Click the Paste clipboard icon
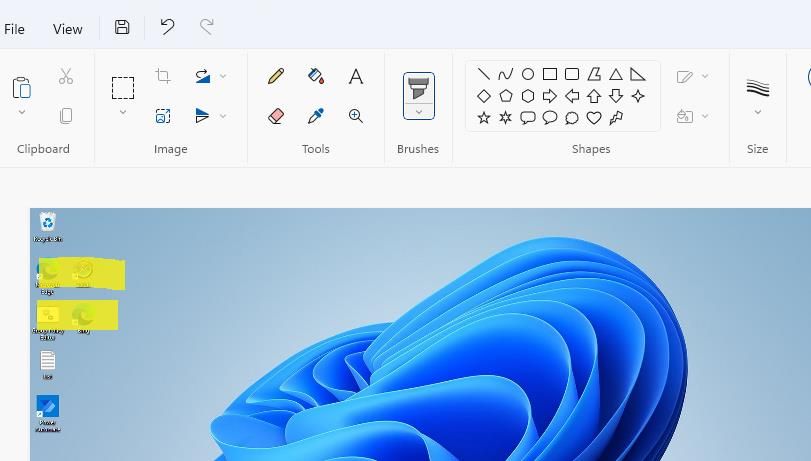Image resolution: width=811 pixels, height=461 pixels. pos(22,87)
